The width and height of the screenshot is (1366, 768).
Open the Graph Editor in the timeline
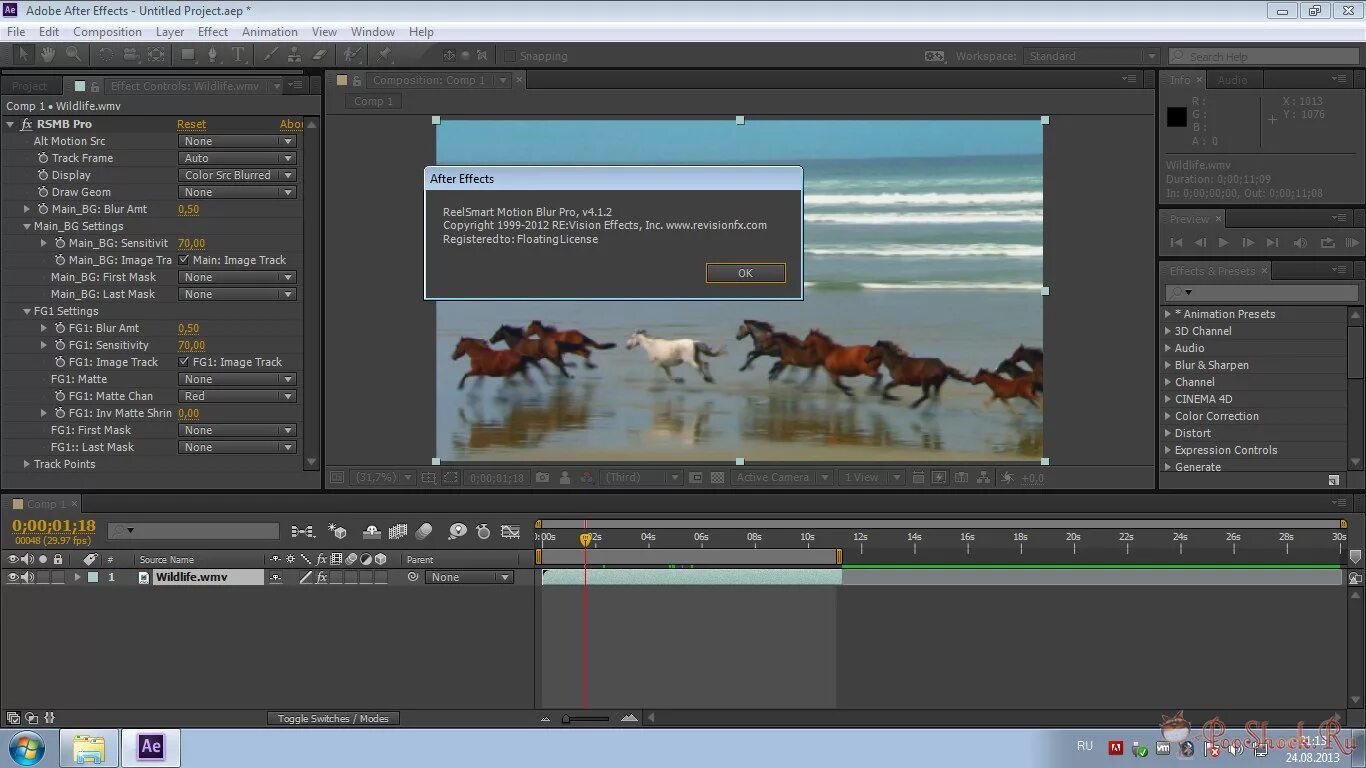pyautogui.click(x=510, y=531)
